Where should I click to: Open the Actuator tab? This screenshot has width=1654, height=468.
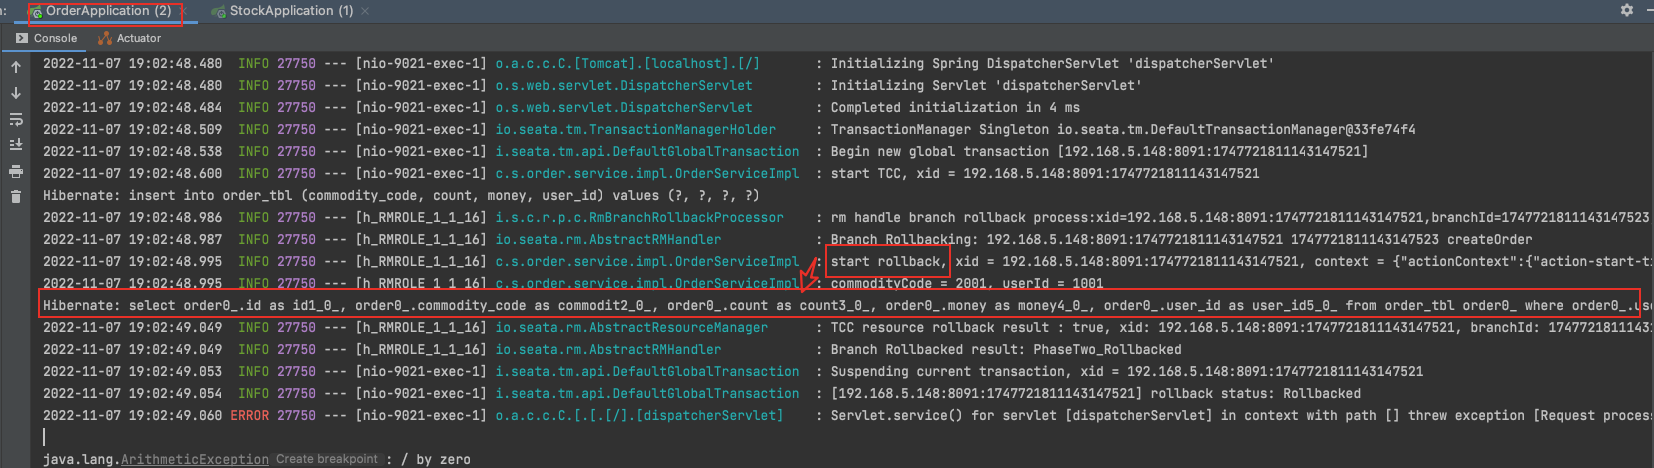(129, 38)
